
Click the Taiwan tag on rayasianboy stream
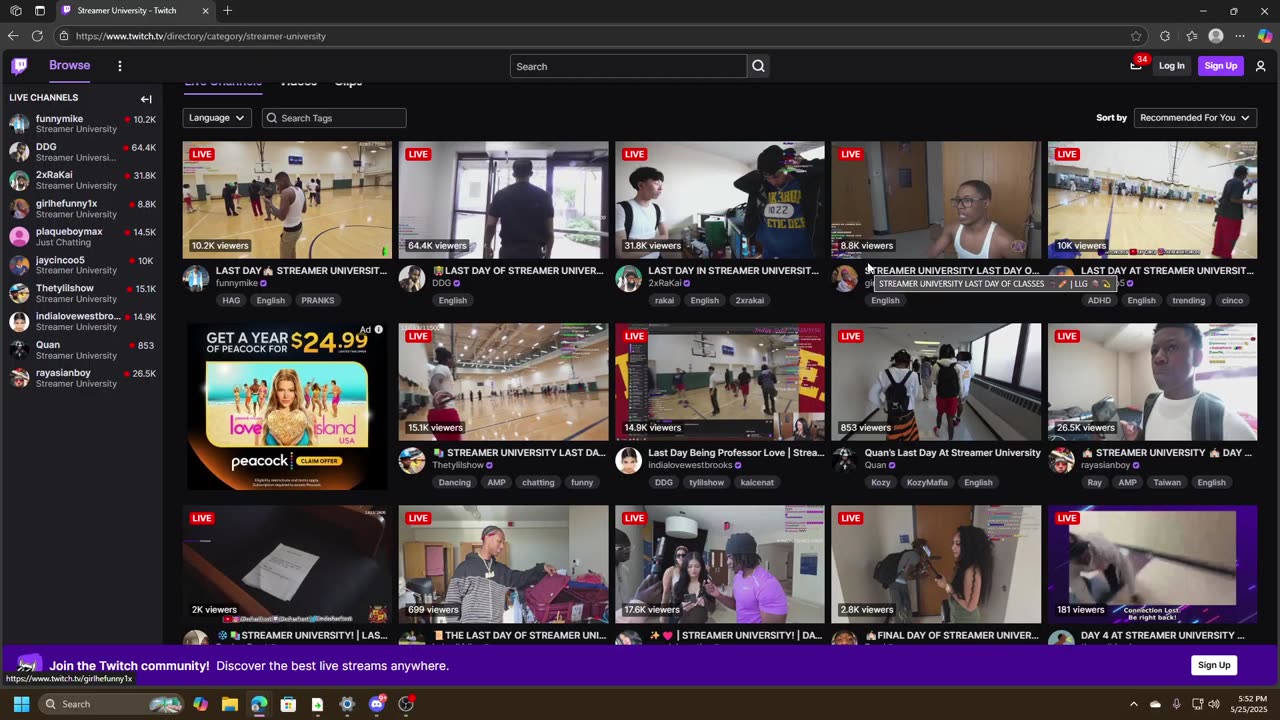pos(1167,482)
